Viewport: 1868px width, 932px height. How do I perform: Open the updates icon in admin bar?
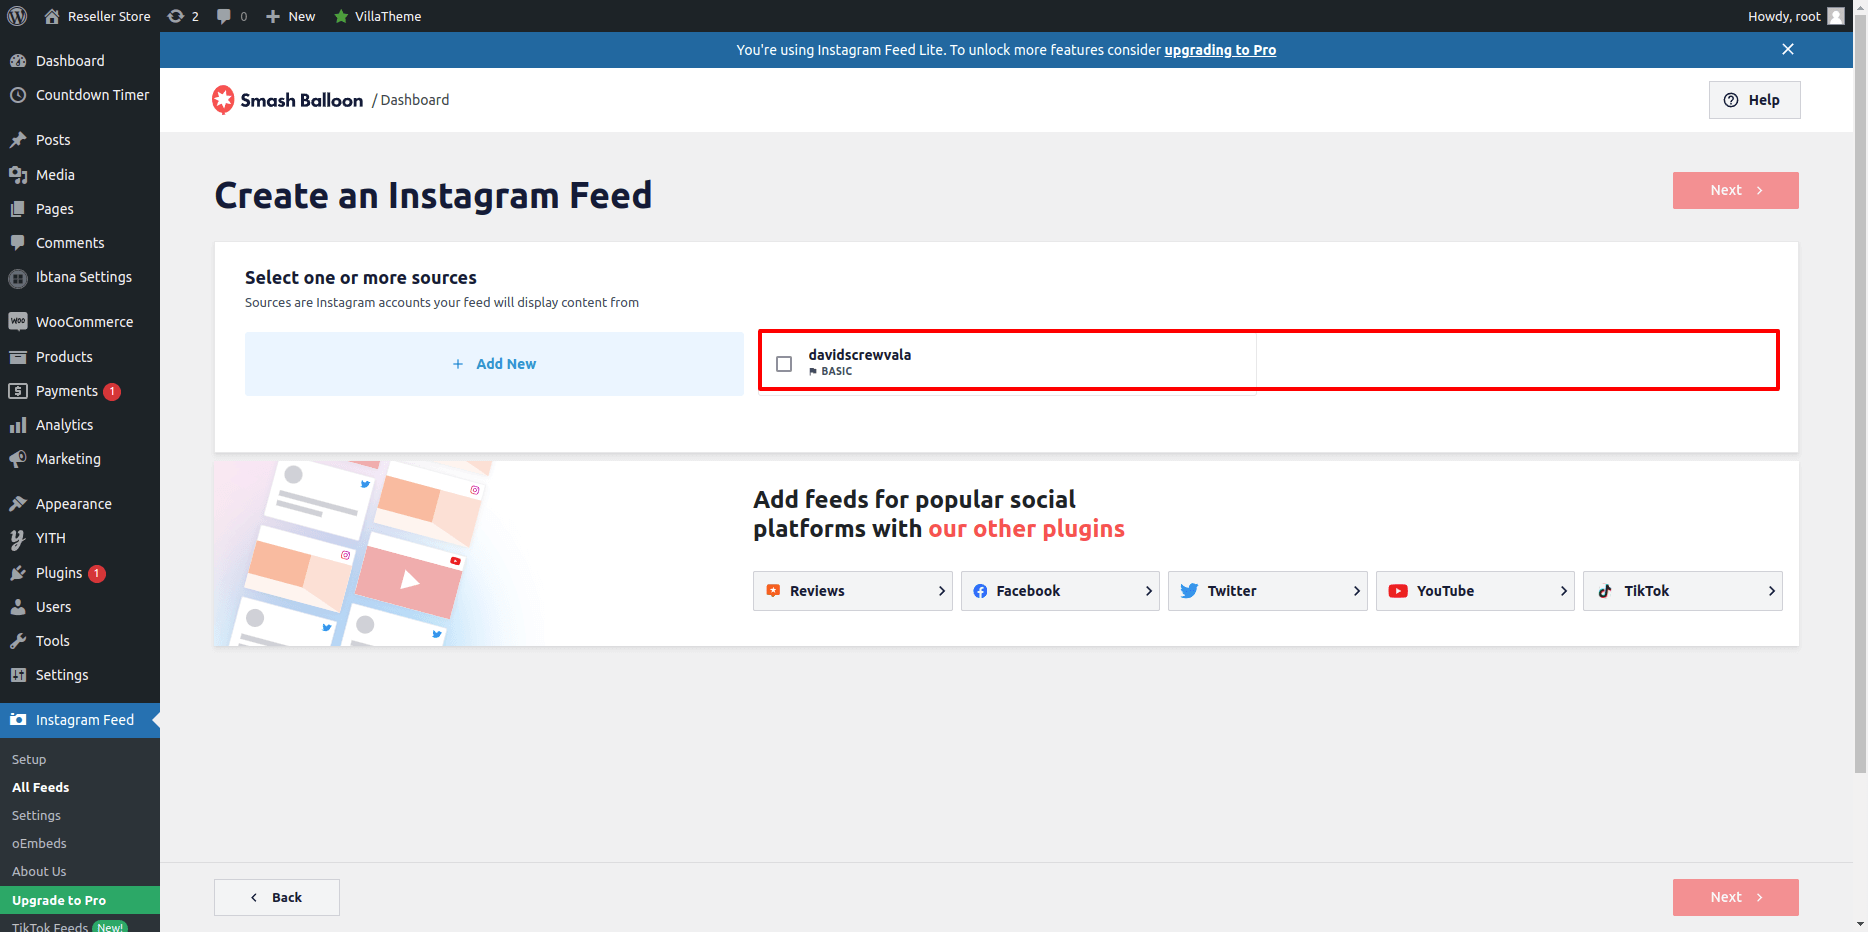click(x=176, y=16)
